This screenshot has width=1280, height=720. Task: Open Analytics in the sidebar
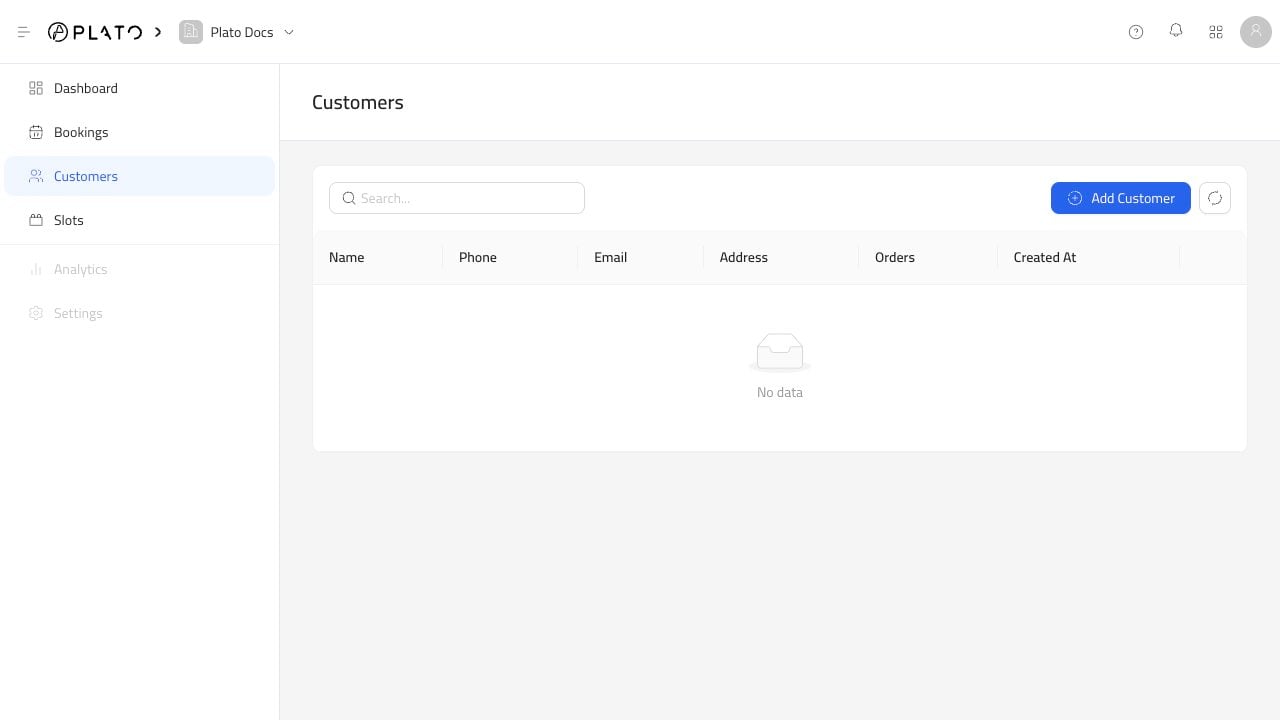(140, 269)
